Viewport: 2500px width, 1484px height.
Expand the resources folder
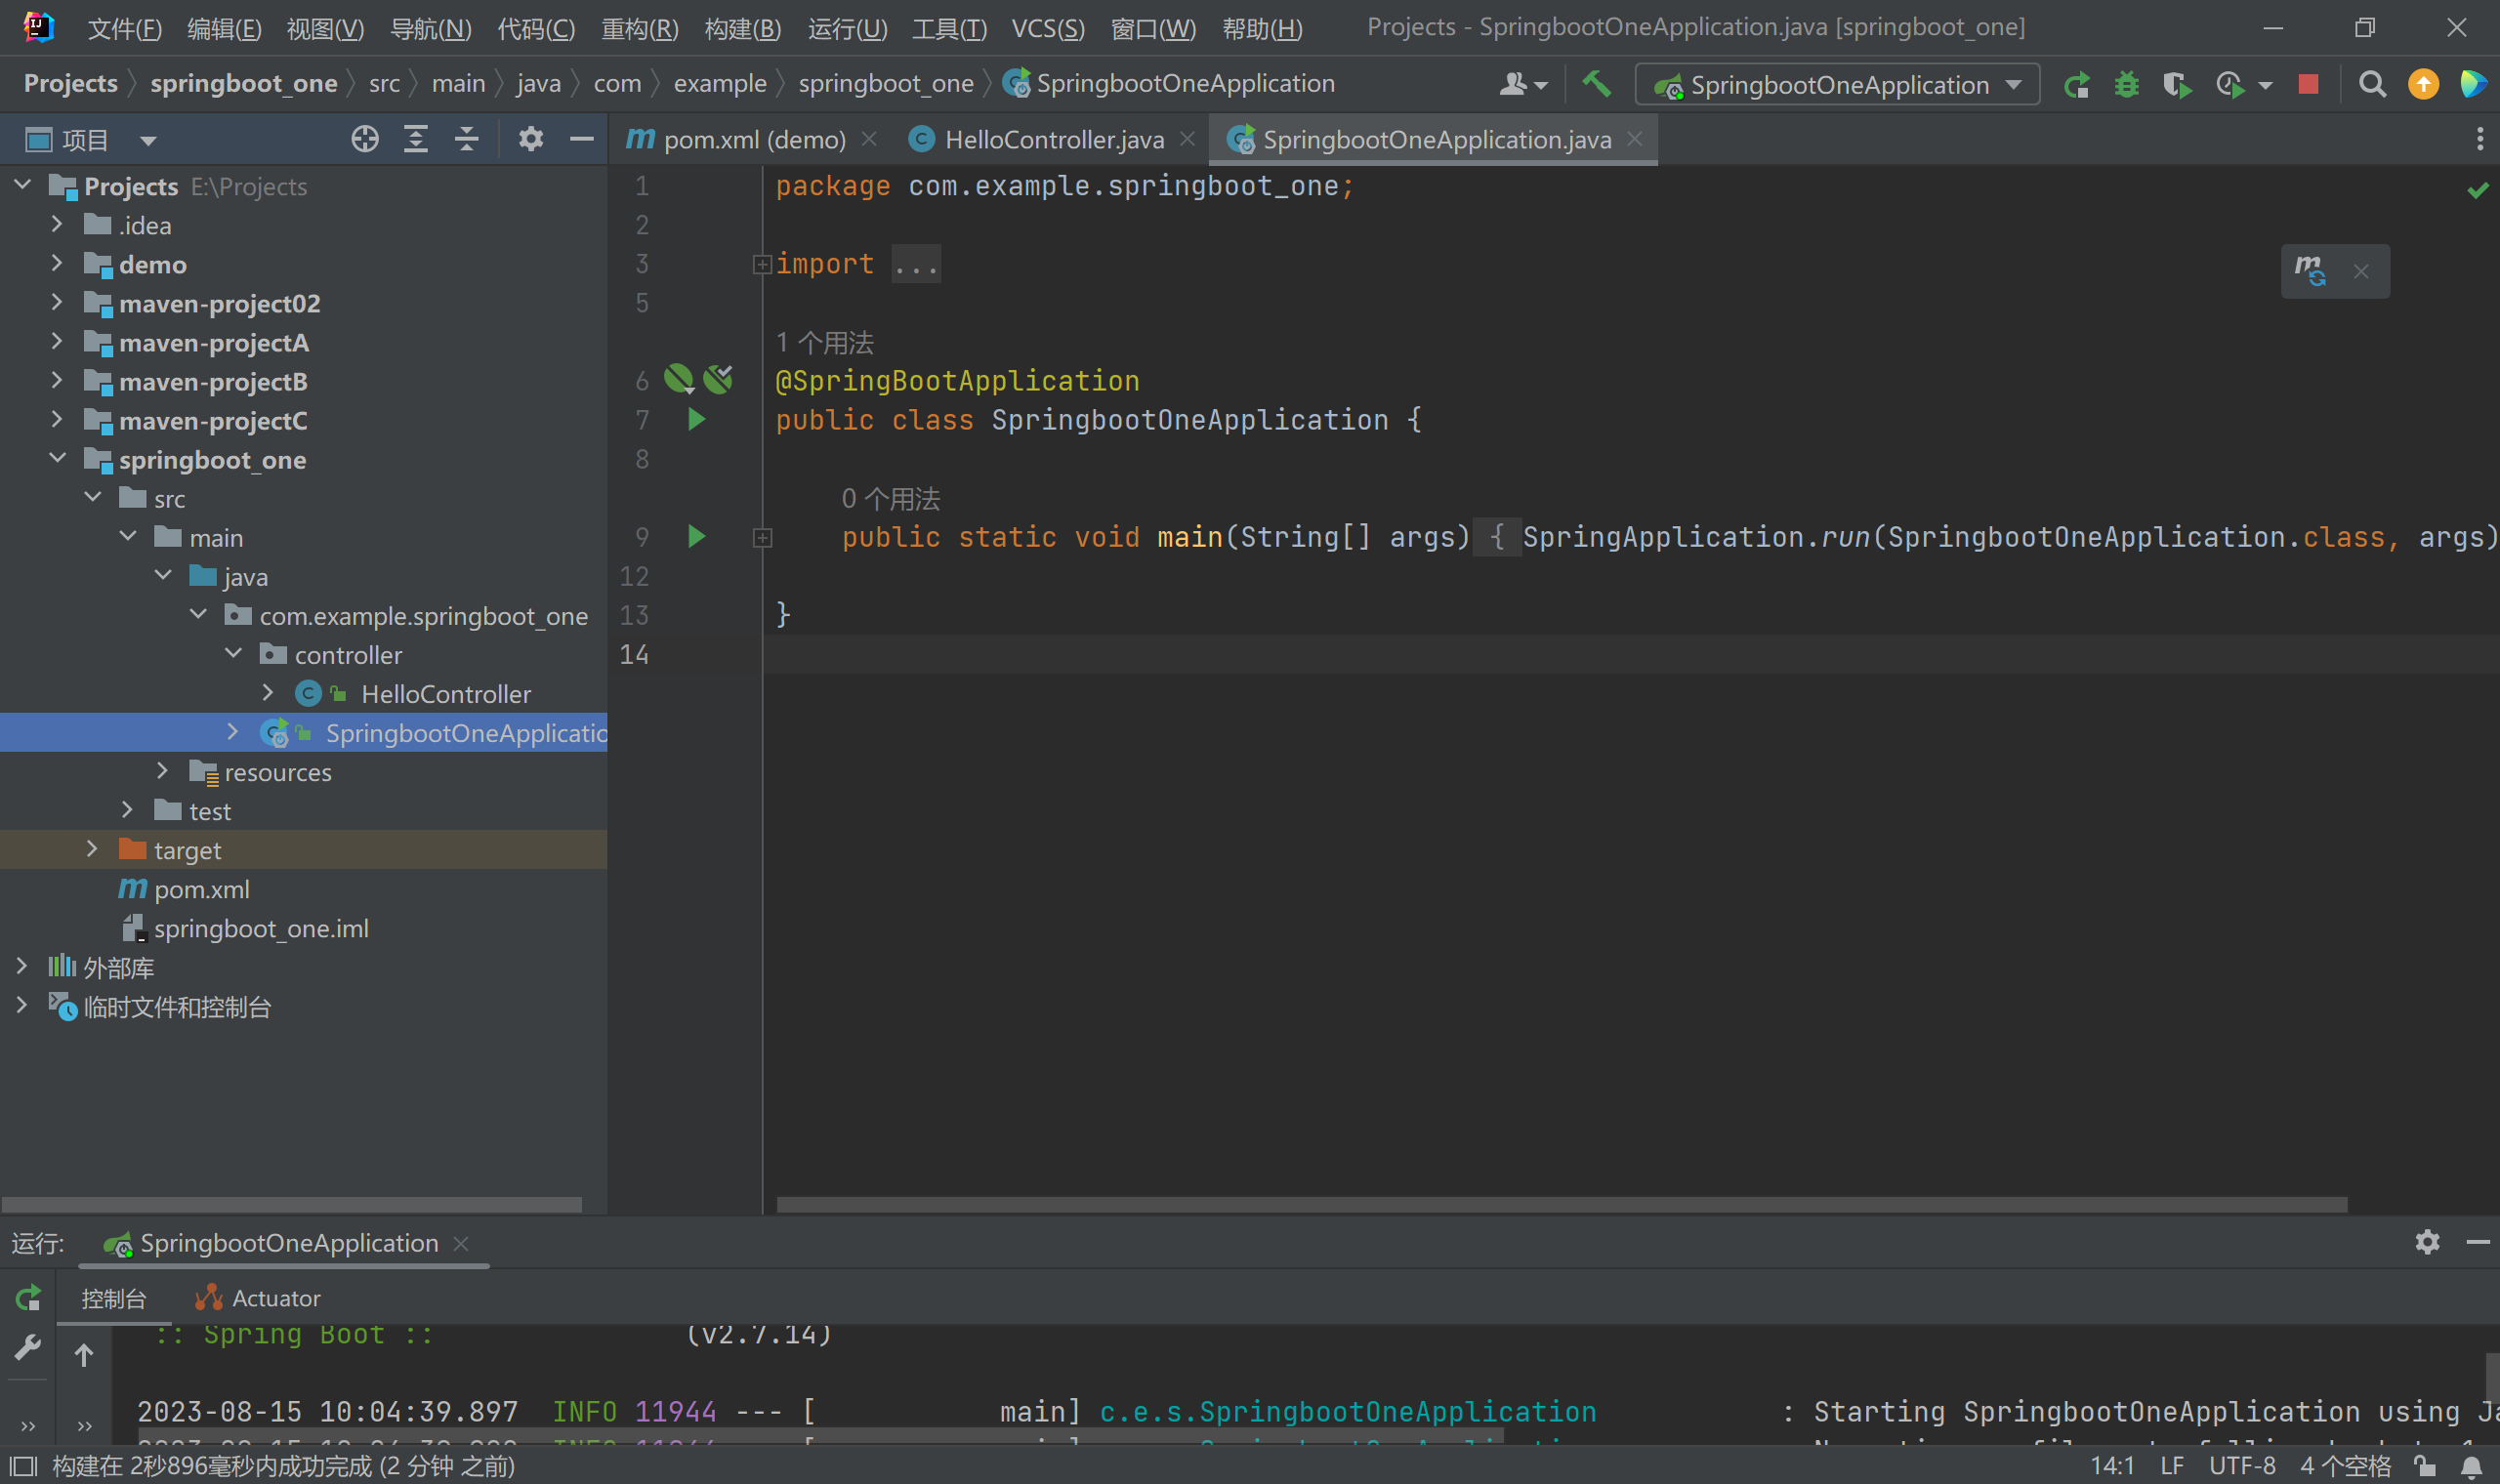point(163,771)
